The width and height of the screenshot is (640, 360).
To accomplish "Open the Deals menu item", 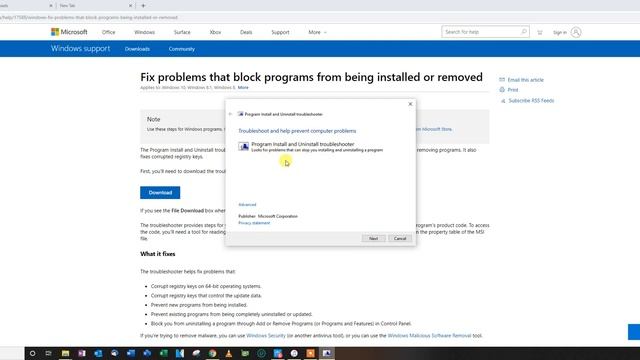I will (246, 32).
